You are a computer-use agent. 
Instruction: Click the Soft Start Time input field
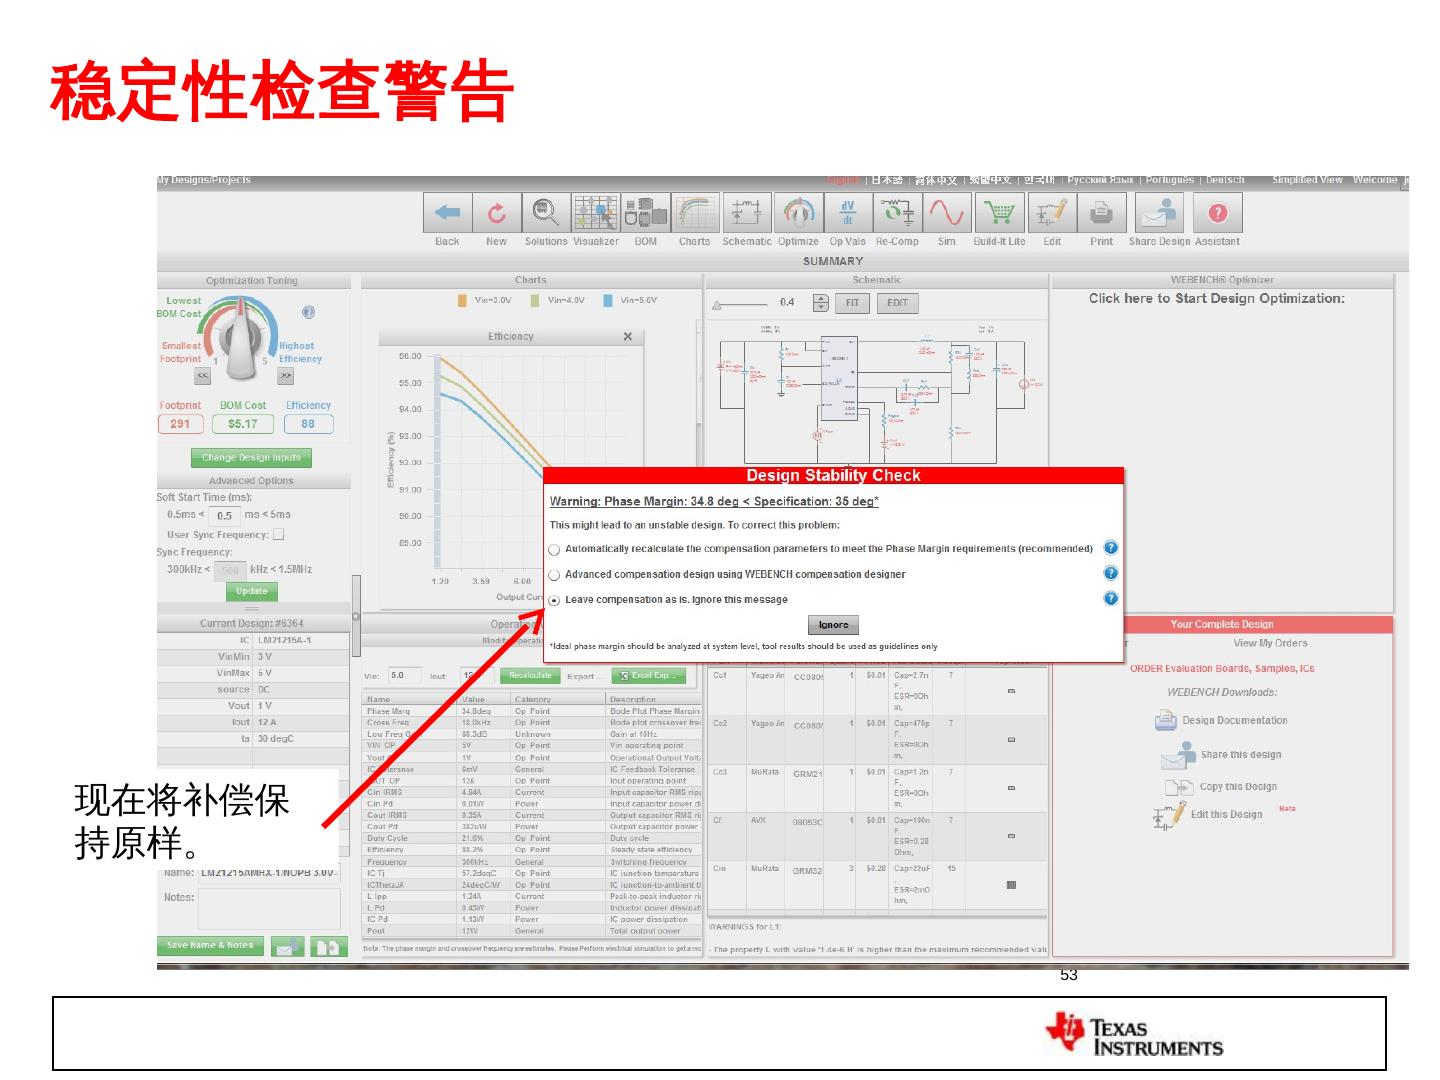(225, 516)
